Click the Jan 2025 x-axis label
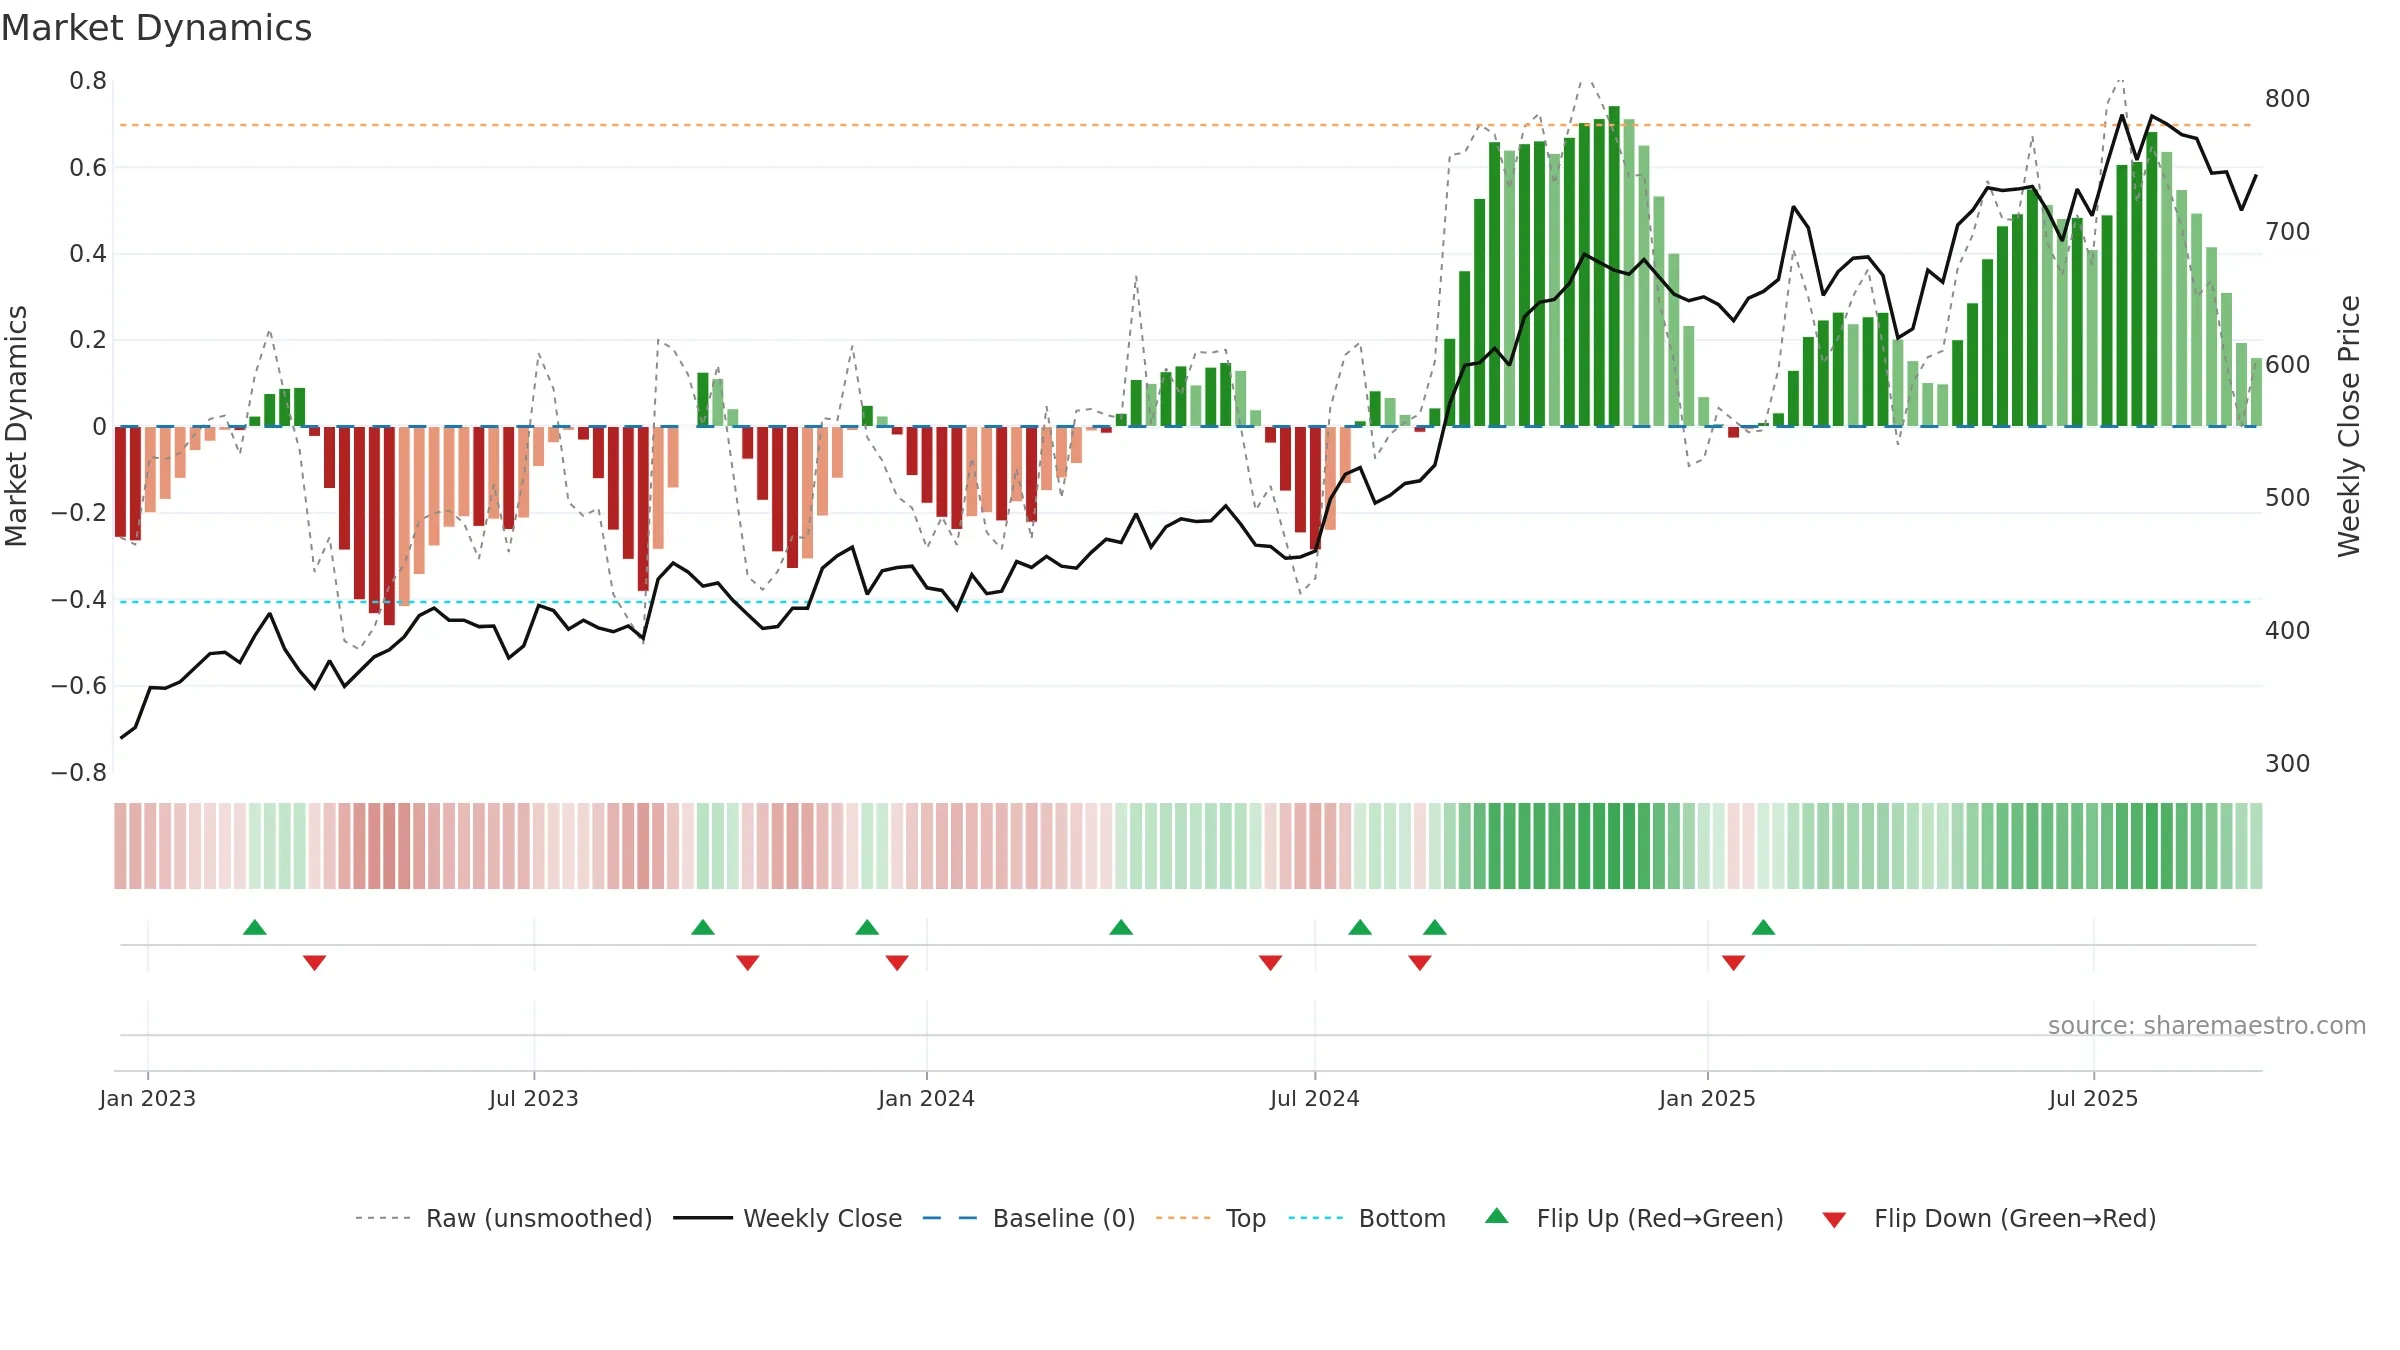Image resolution: width=2400 pixels, height=1350 pixels. 1708,1099
